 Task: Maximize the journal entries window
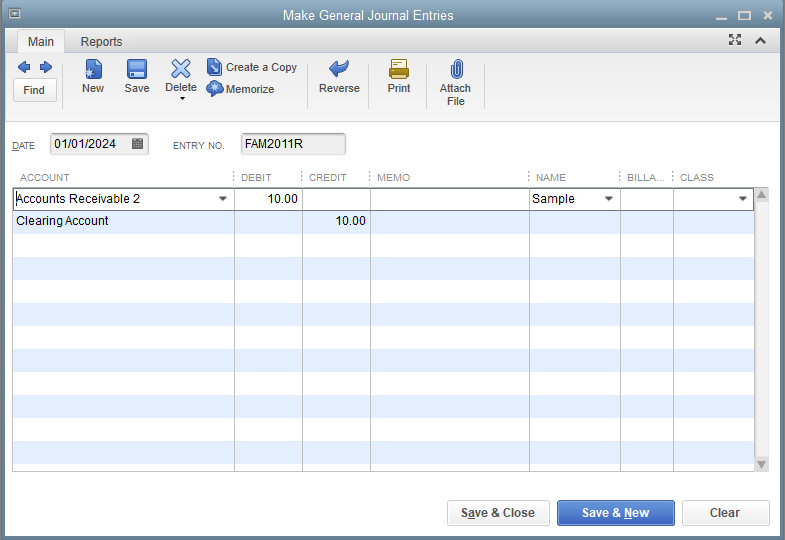pyautogui.click(x=744, y=16)
